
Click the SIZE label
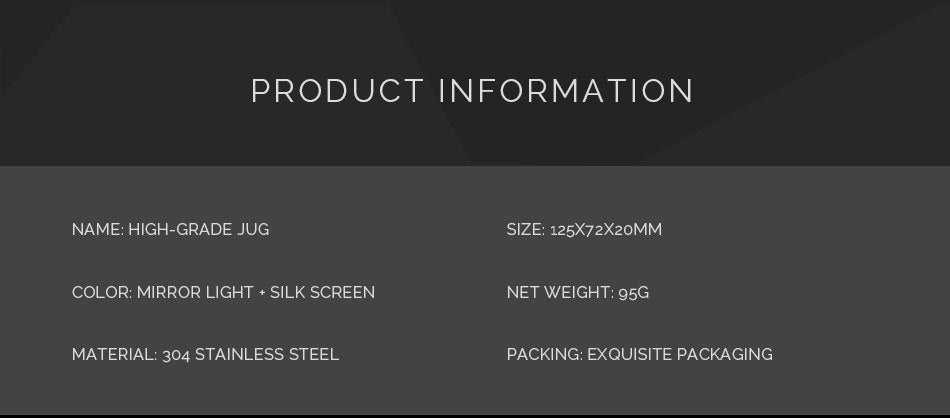click(525, 230)
